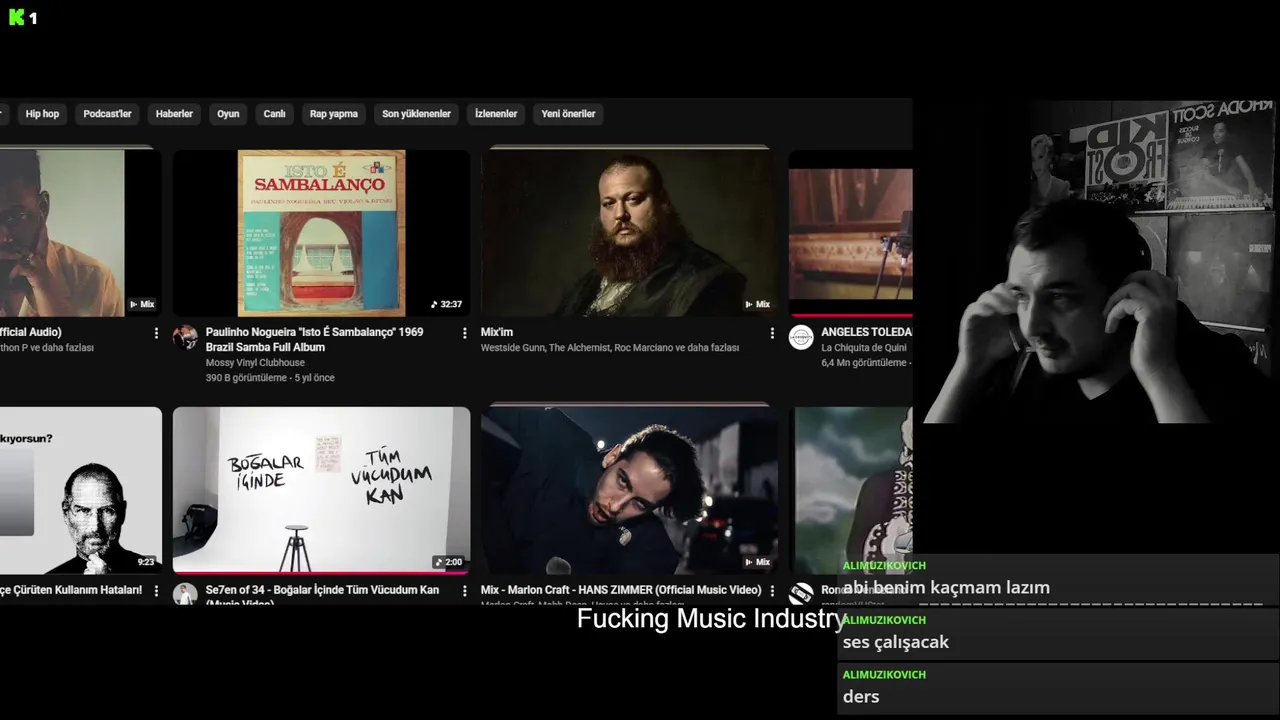
Task: Click the Kick logo icon
Action: [x=16, y=17]
